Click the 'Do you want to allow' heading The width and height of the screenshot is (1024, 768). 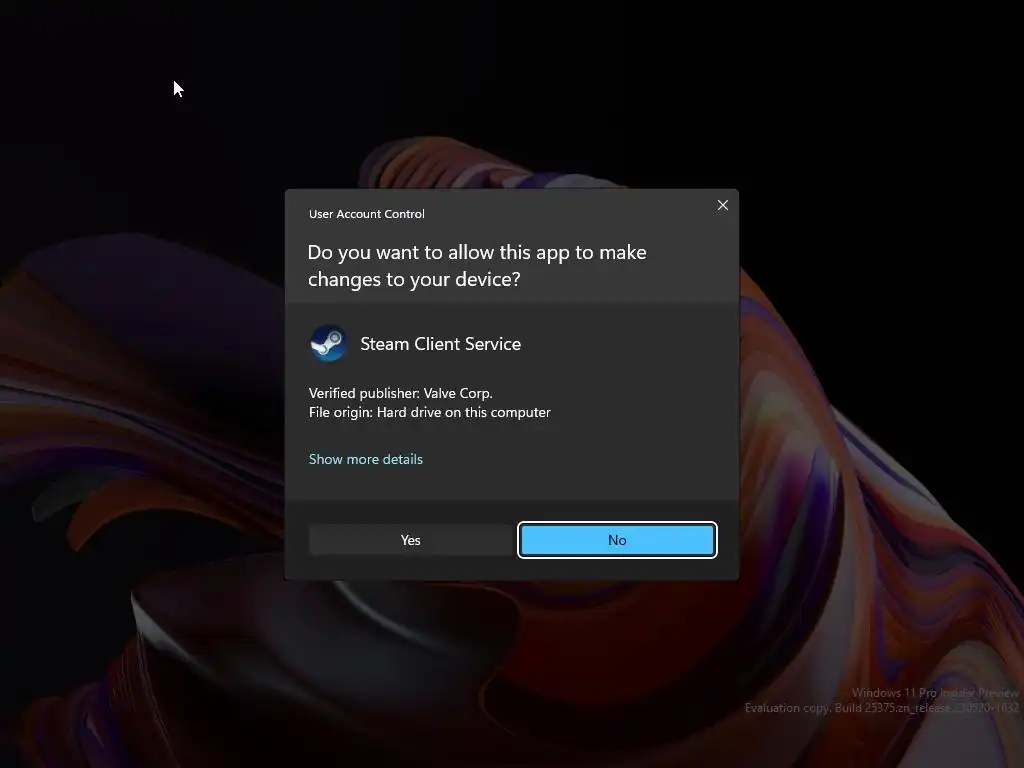pyautogui.click(x=477, y=266)
